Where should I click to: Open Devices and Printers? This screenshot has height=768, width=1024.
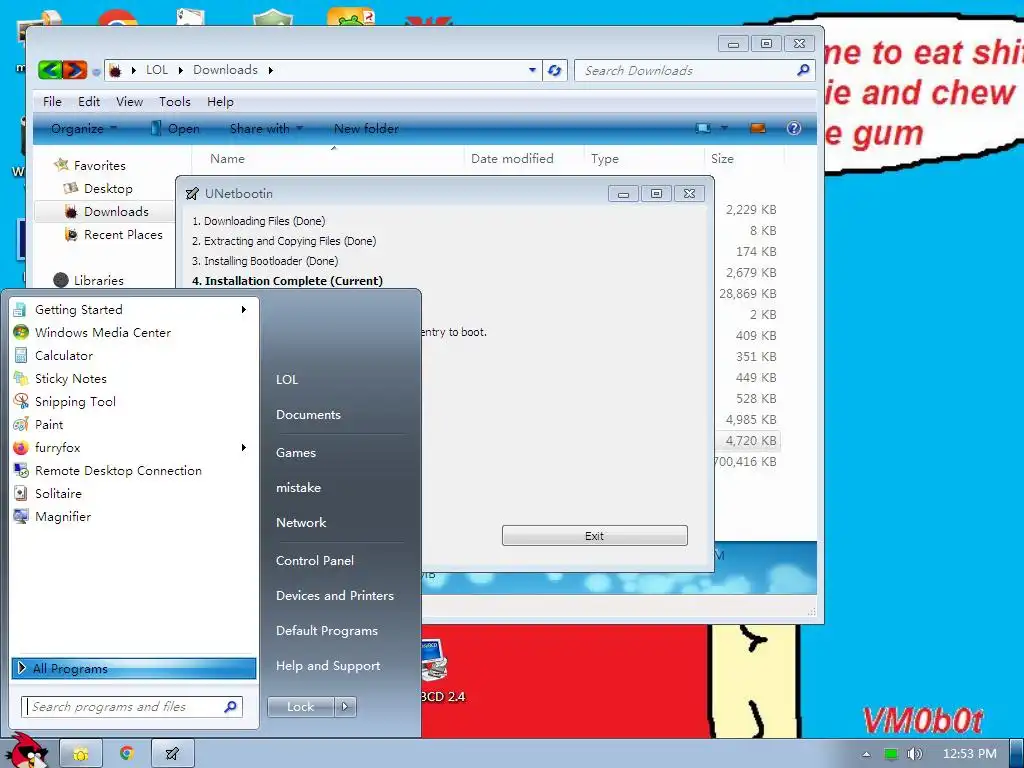coord(335,596)
